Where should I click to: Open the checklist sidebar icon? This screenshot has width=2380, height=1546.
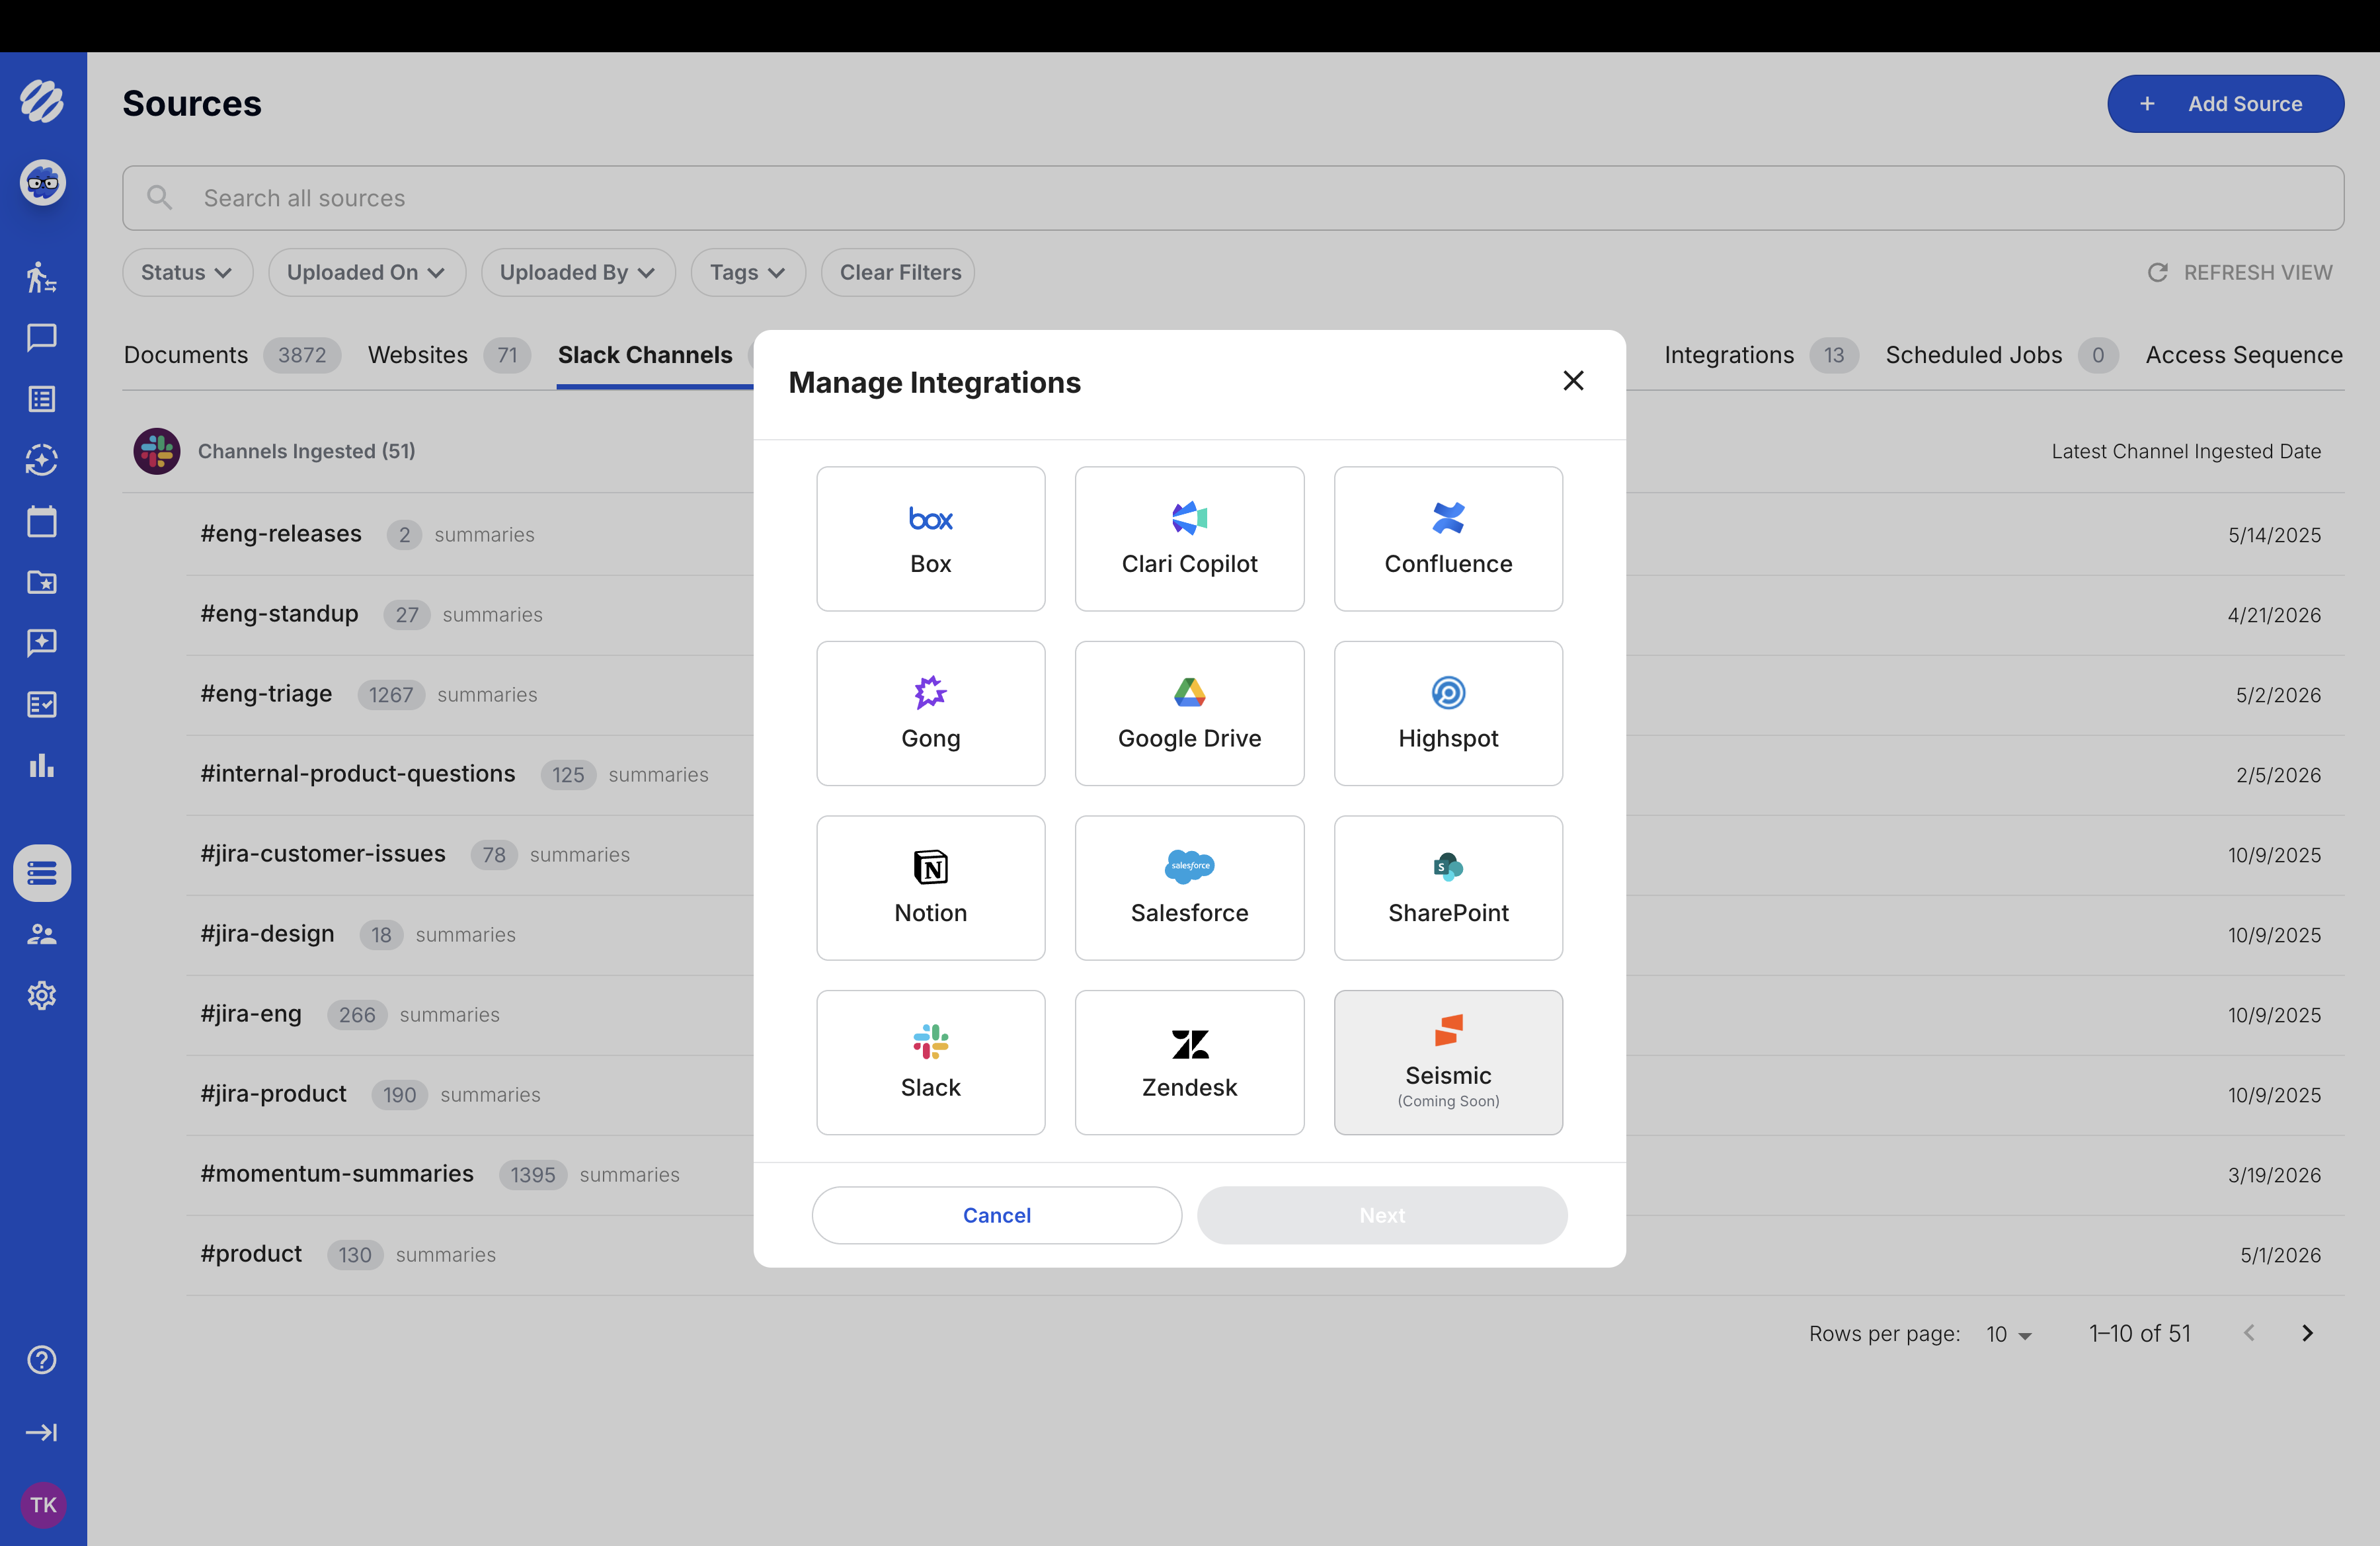point(42,705)
